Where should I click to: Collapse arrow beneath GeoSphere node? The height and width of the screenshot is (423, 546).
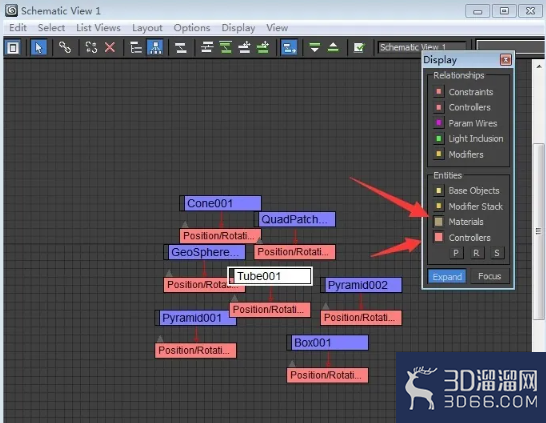[169, 273]
